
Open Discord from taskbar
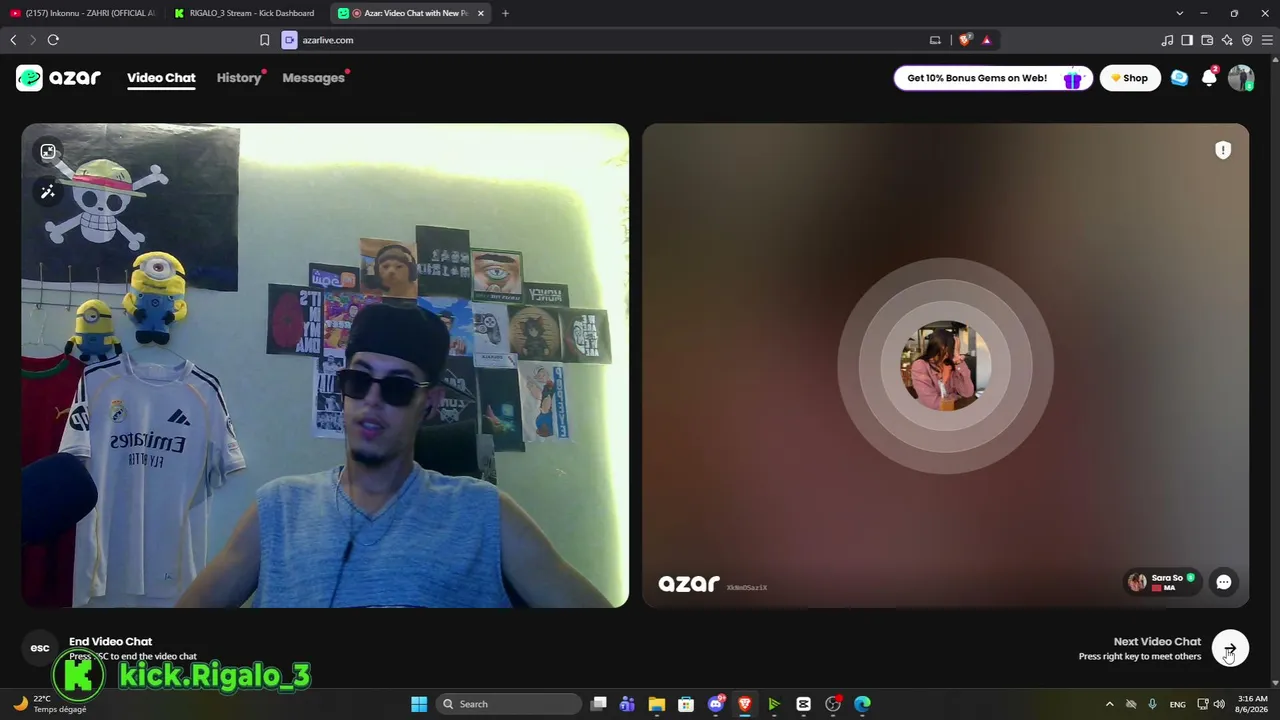[715, 704]
